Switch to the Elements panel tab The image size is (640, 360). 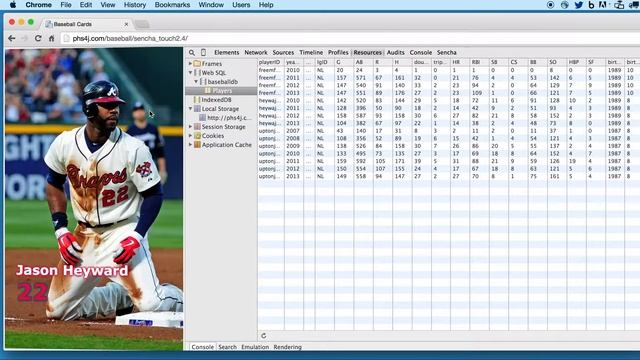click(x=227, y=52)
